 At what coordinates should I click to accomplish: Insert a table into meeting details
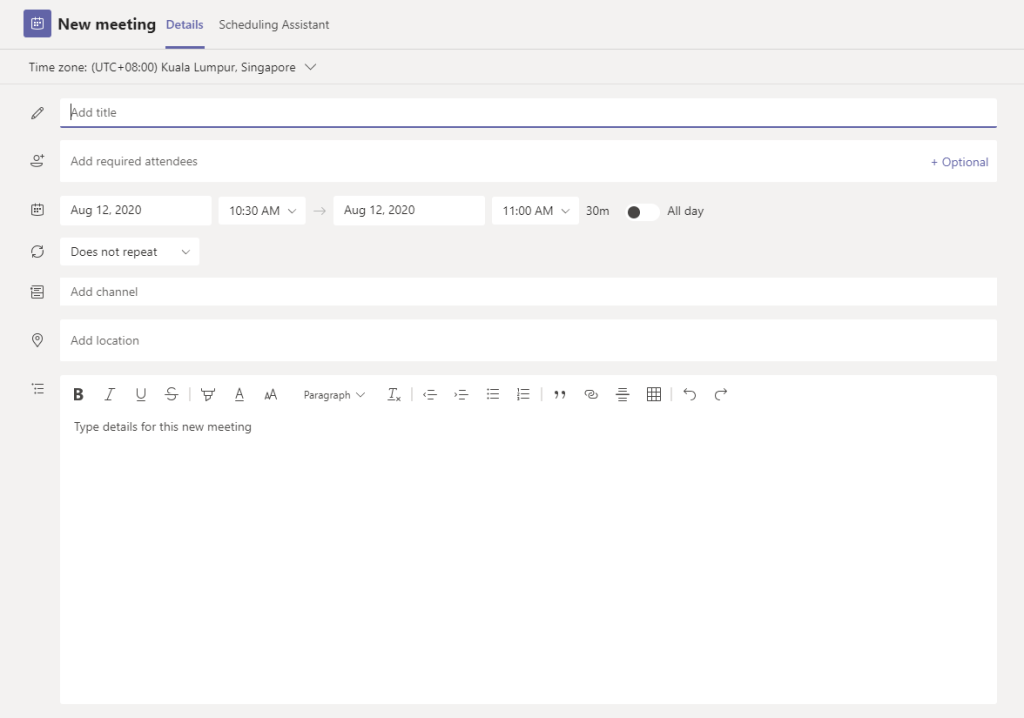(x=654, y=395)
